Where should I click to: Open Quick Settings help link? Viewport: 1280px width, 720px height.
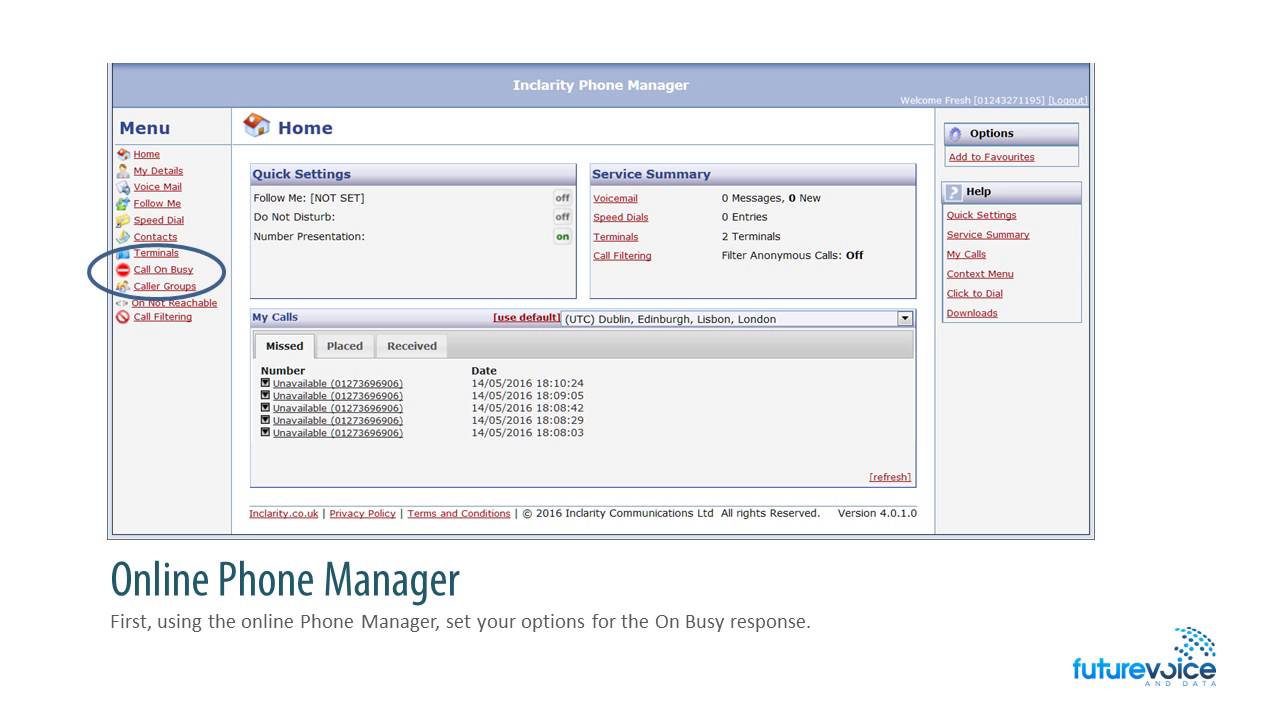[981, 215]
